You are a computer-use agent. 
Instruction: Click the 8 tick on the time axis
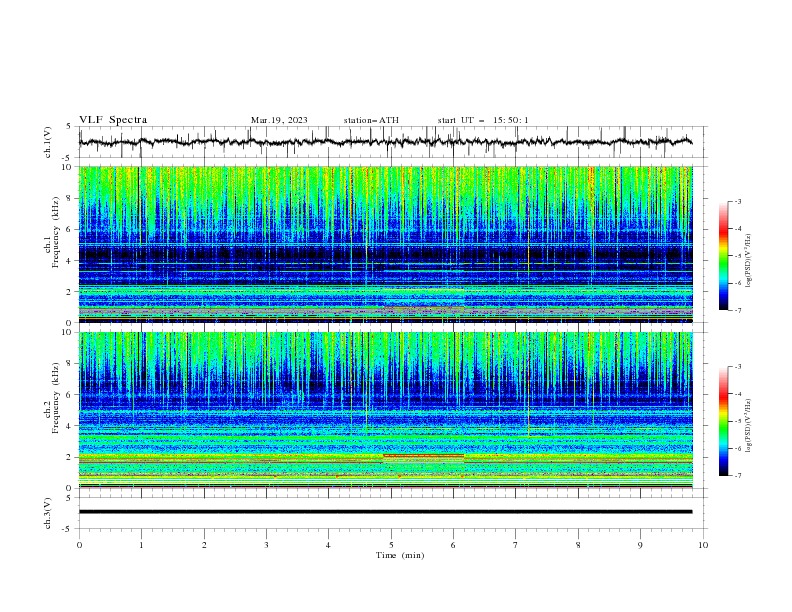click(578, 545)
